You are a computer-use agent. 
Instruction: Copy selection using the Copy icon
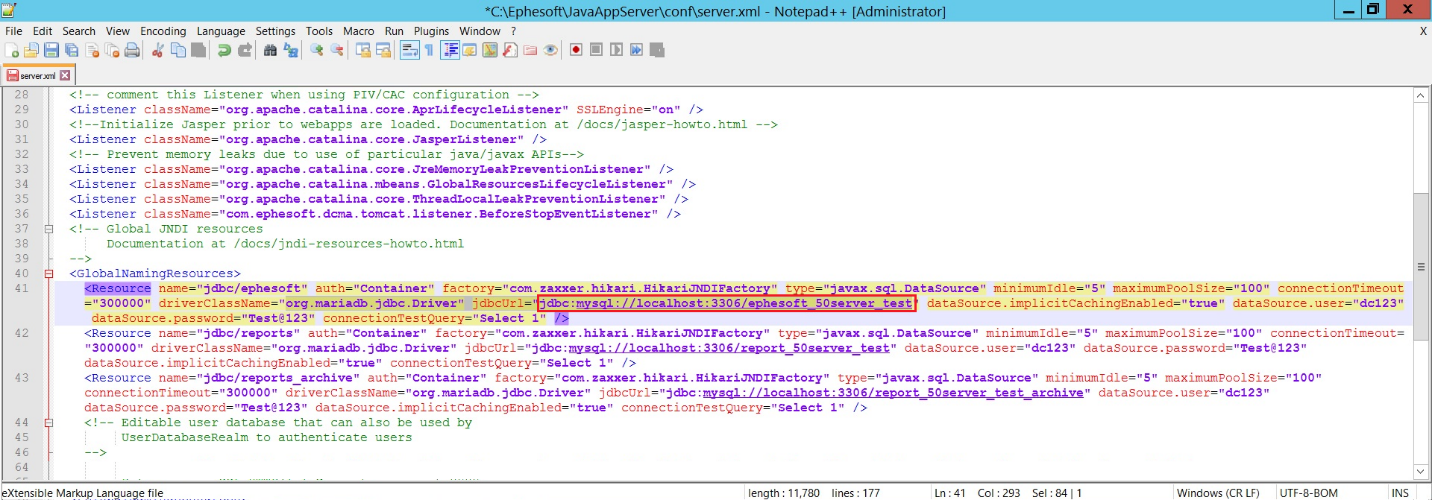click(x=178, y=50)
